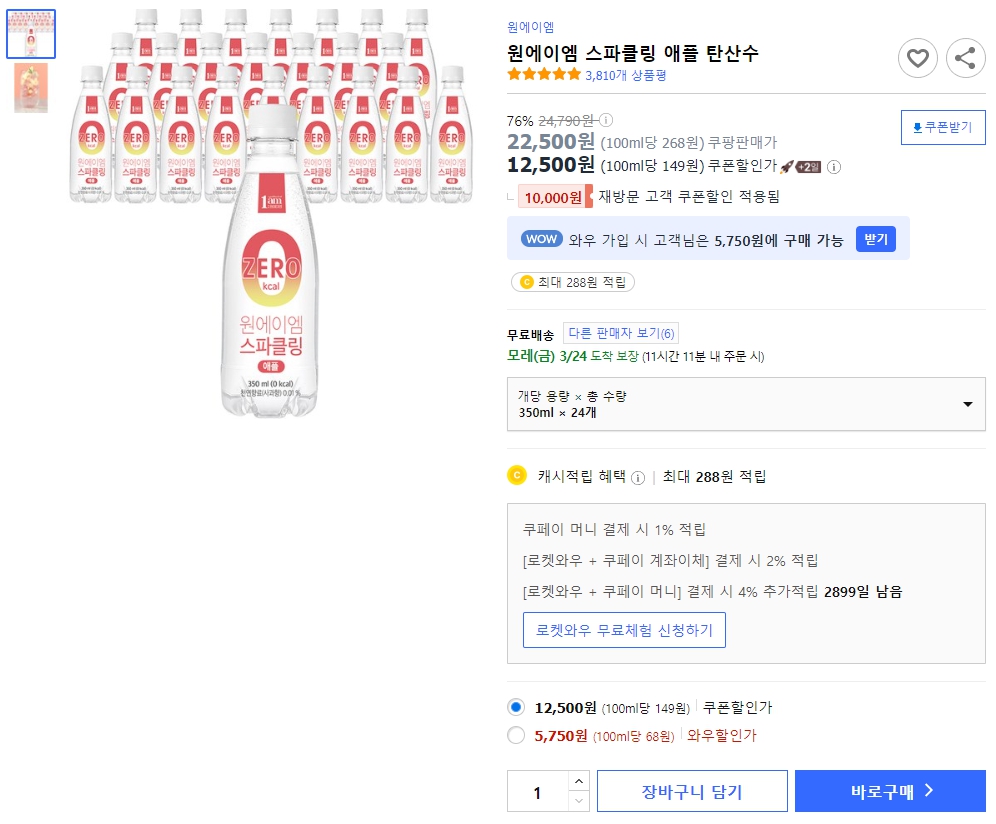Viewport: 996px width, 824px height.
Task: Click the WOW badge in blue banner
Action: click(x=541, y=238)
